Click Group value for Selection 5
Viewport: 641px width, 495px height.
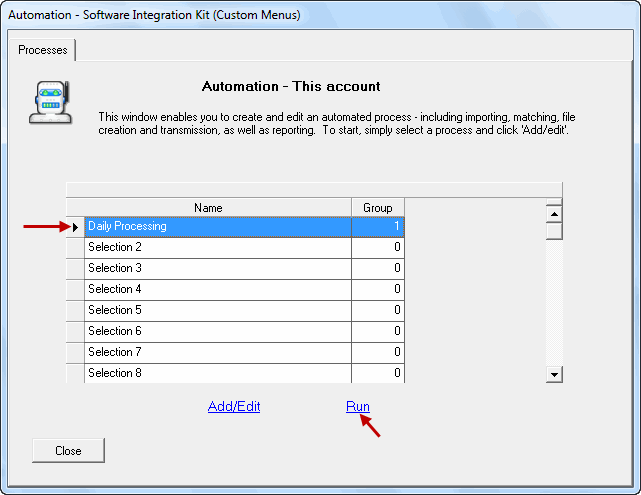[378, 311]
